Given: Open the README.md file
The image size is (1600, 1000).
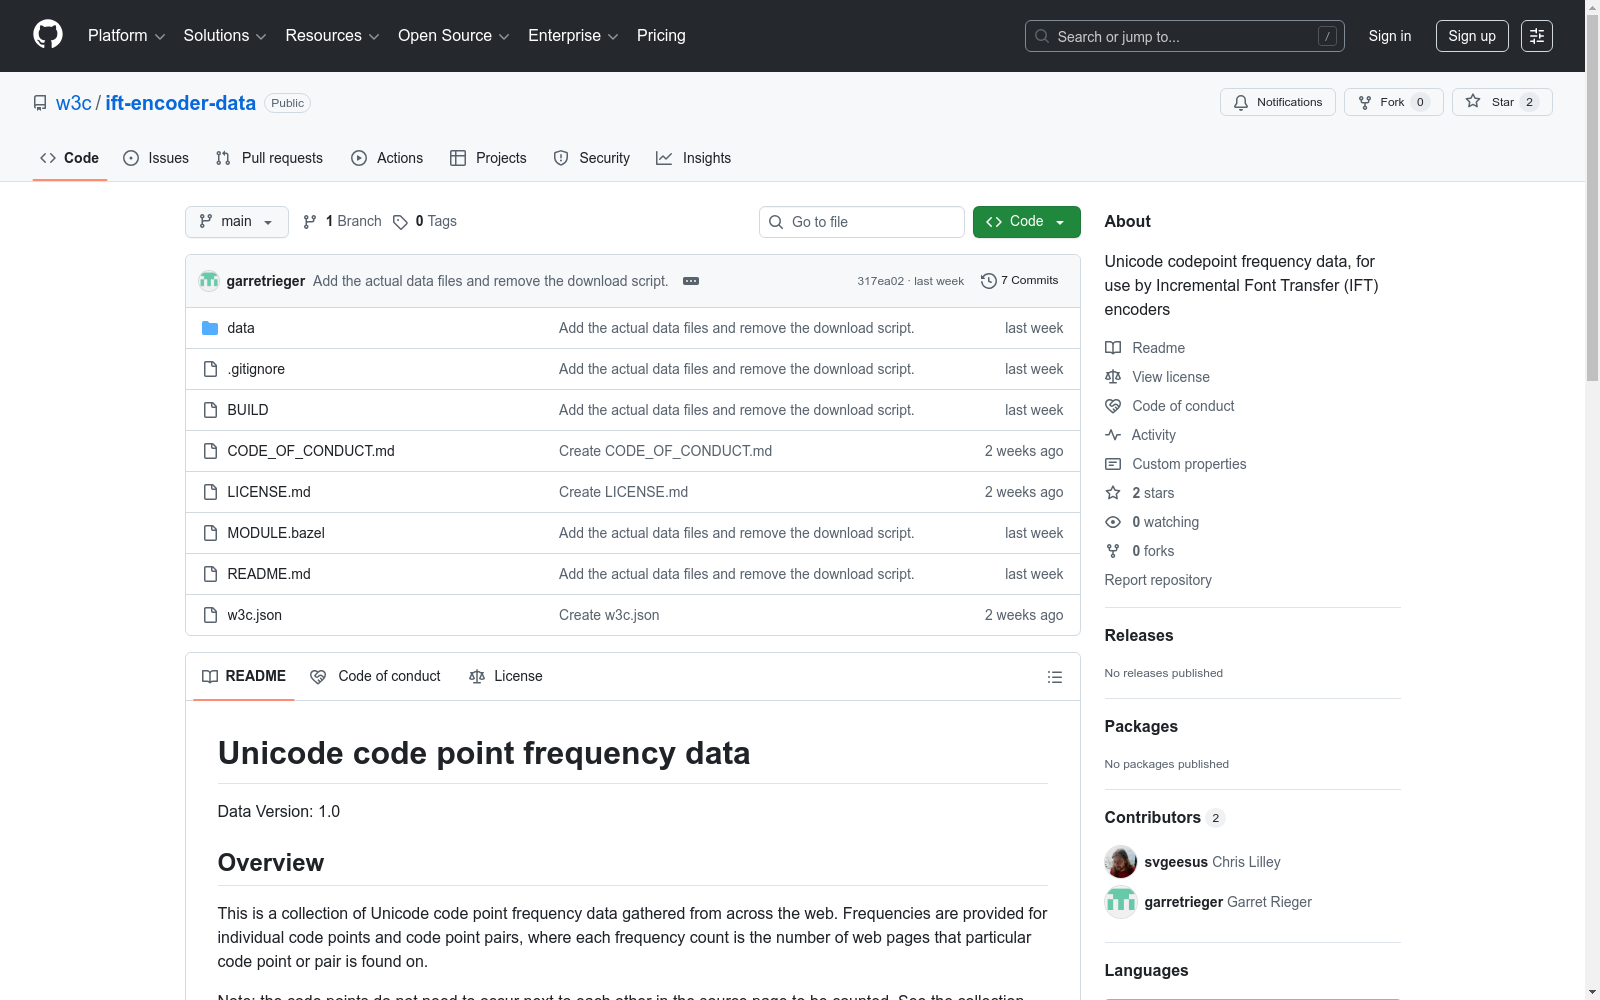Looking at the screenshot, I should pyautogui.click(x=269, y=574).
